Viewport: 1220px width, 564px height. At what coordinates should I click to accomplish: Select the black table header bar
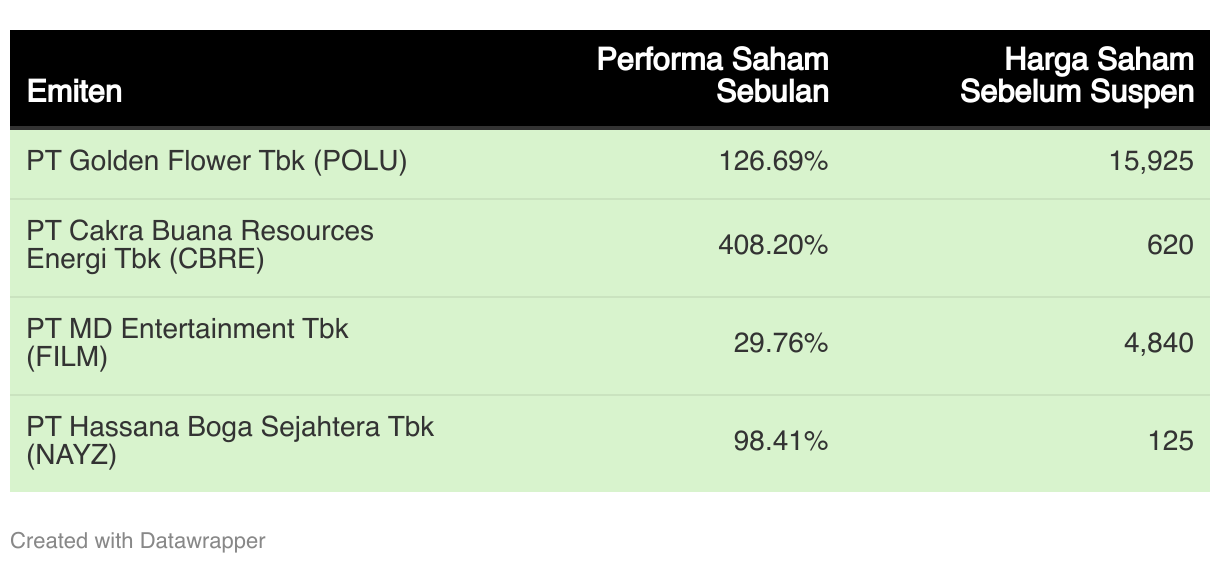[x=610, y=79]
